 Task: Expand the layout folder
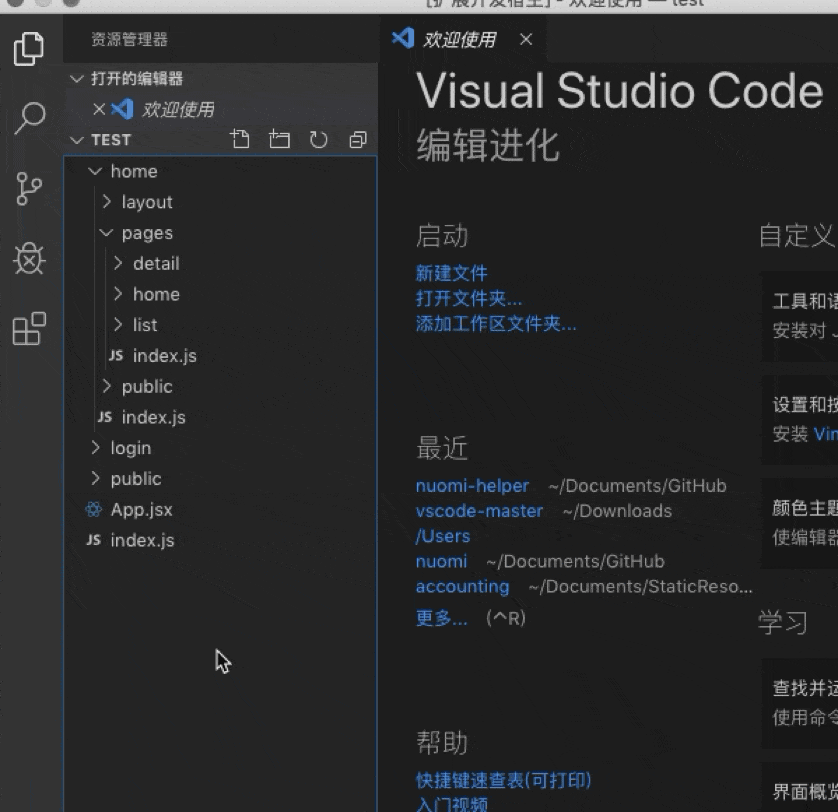(107, 202)
